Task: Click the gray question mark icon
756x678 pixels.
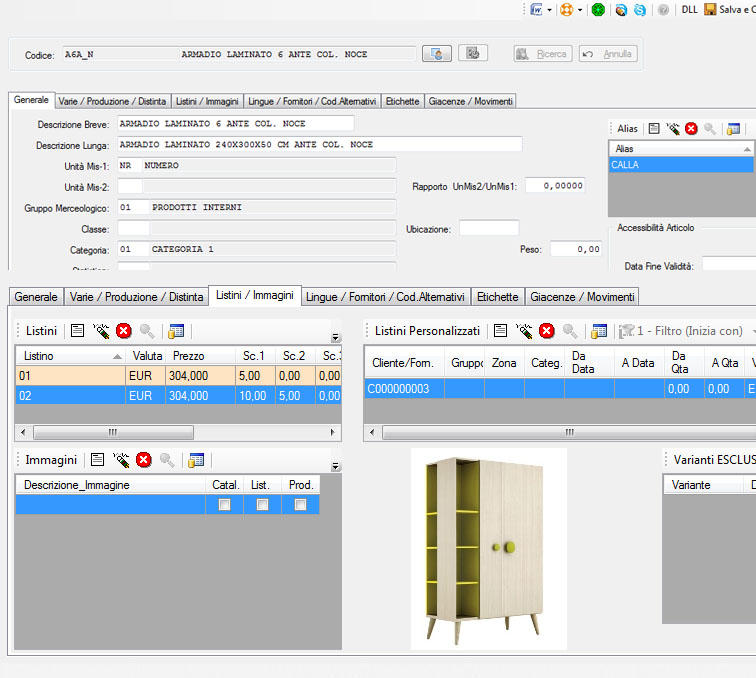Action: pos(663,10)
